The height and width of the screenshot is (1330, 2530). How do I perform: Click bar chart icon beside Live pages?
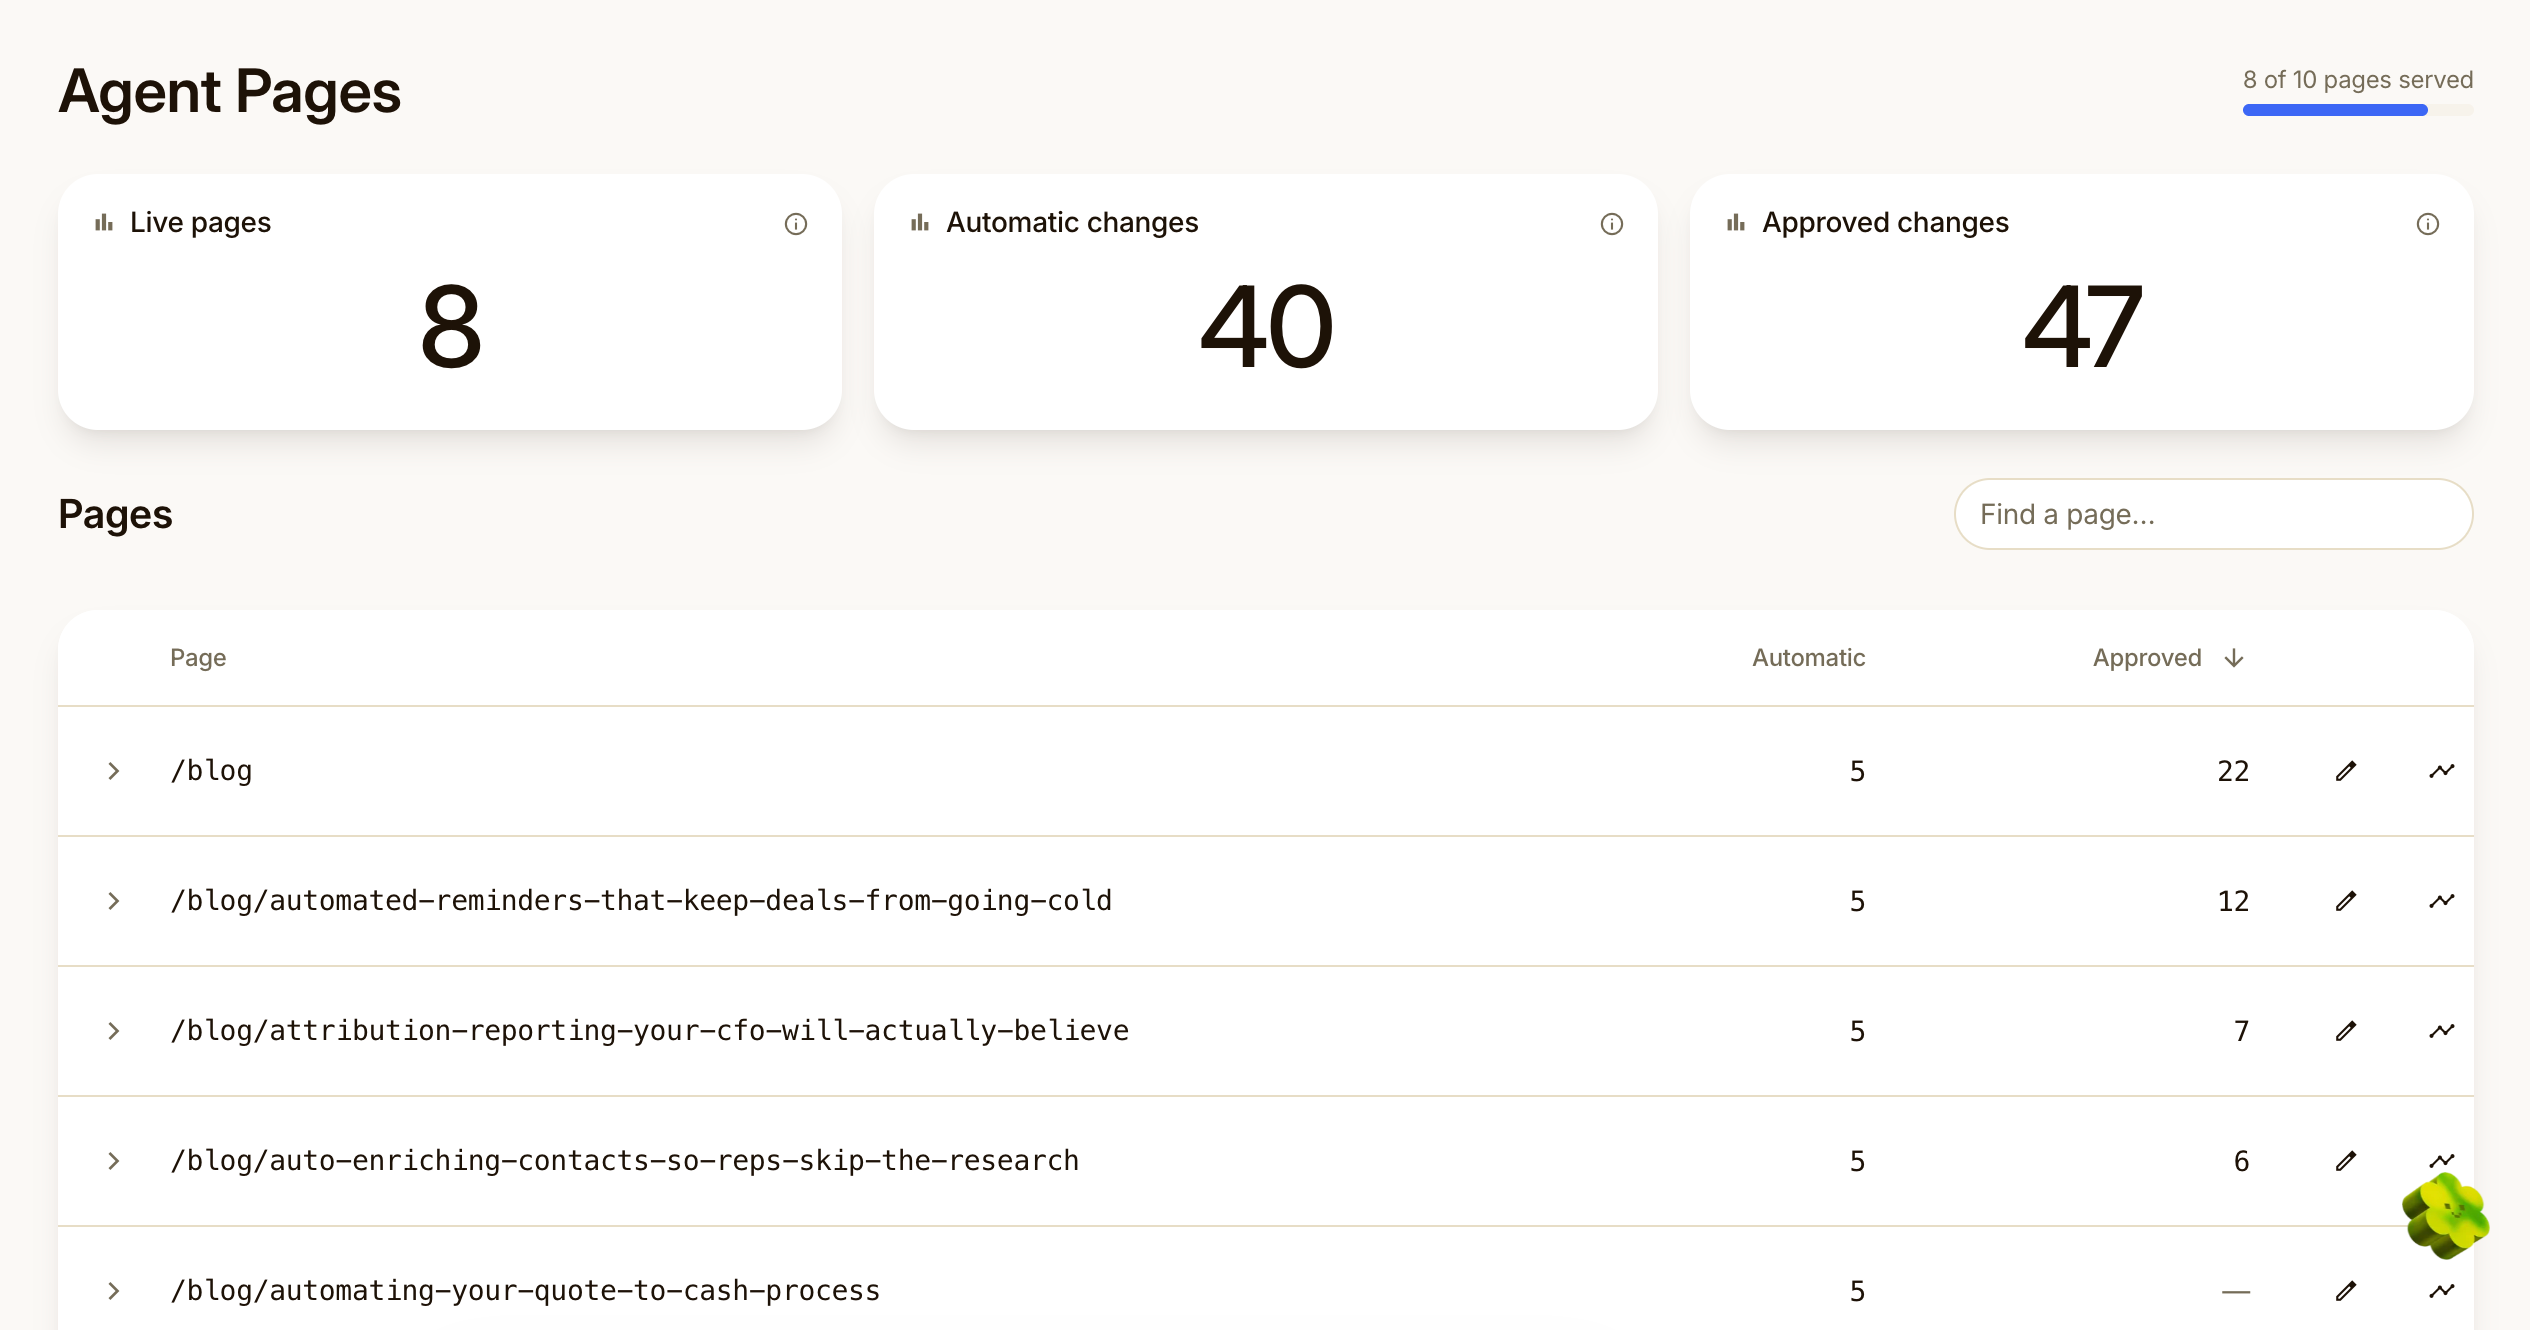pos(104,222)
